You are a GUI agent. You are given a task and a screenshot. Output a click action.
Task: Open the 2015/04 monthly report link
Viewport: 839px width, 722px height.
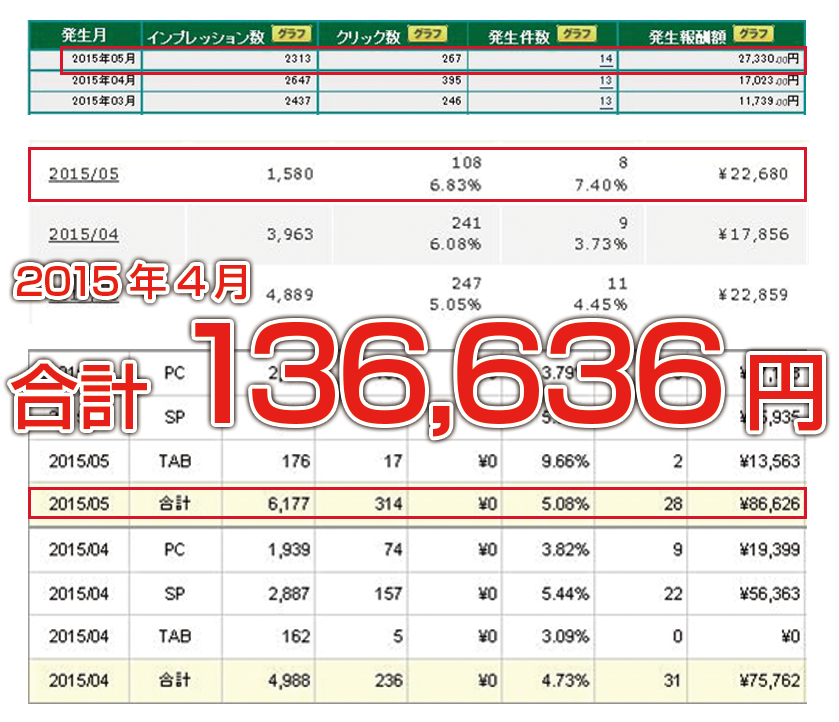click(83, 235)
